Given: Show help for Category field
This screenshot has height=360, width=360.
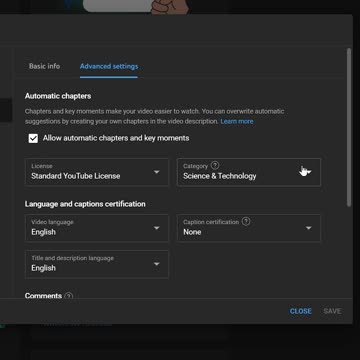Looking at the screenshot, I should (215, 165).
